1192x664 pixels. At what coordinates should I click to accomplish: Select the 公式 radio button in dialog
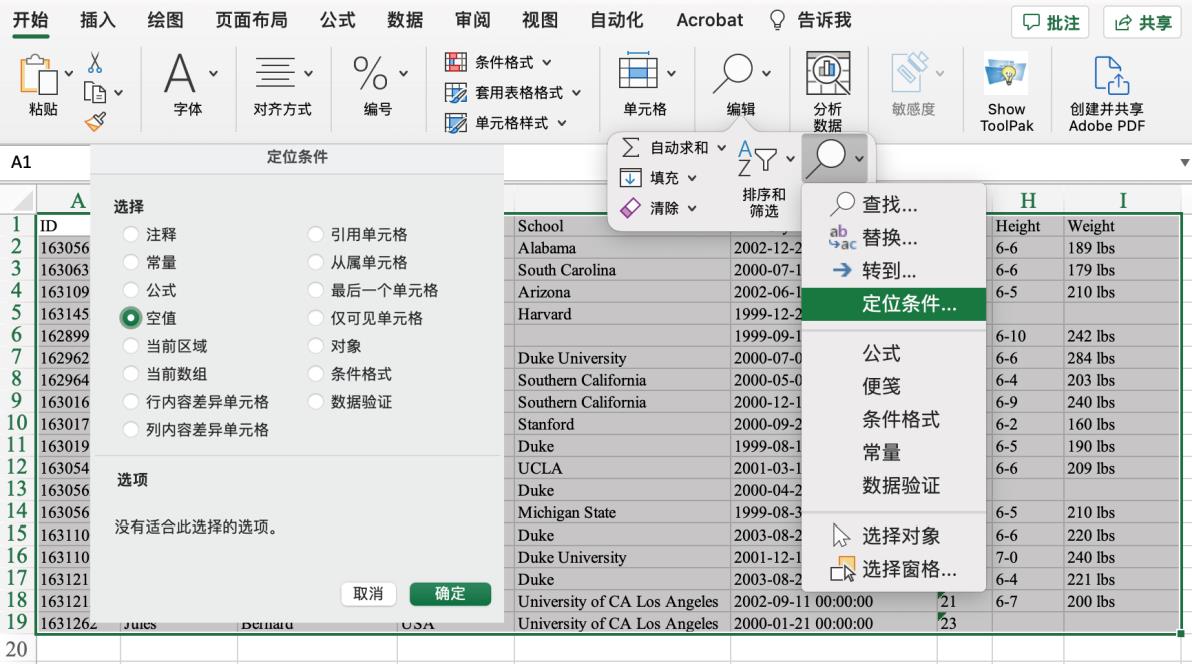tap(130, 291)
